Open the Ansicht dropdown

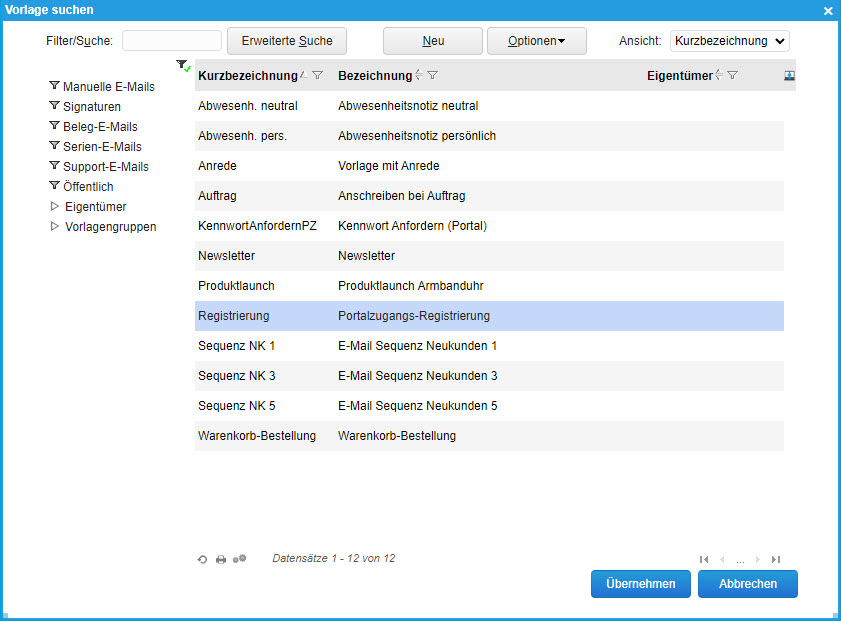coord(729,41)
